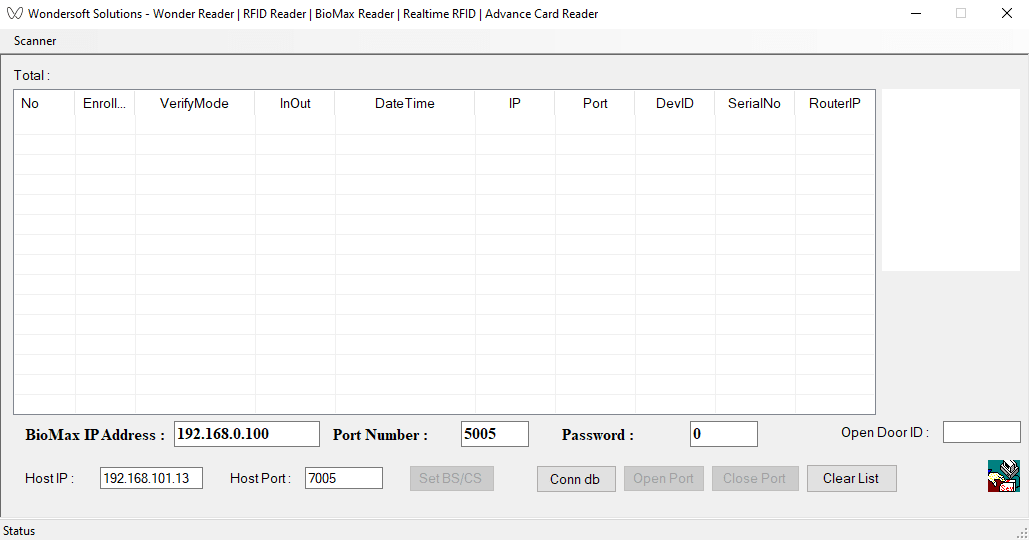Click the Clear List button

(x=851, y=479)
